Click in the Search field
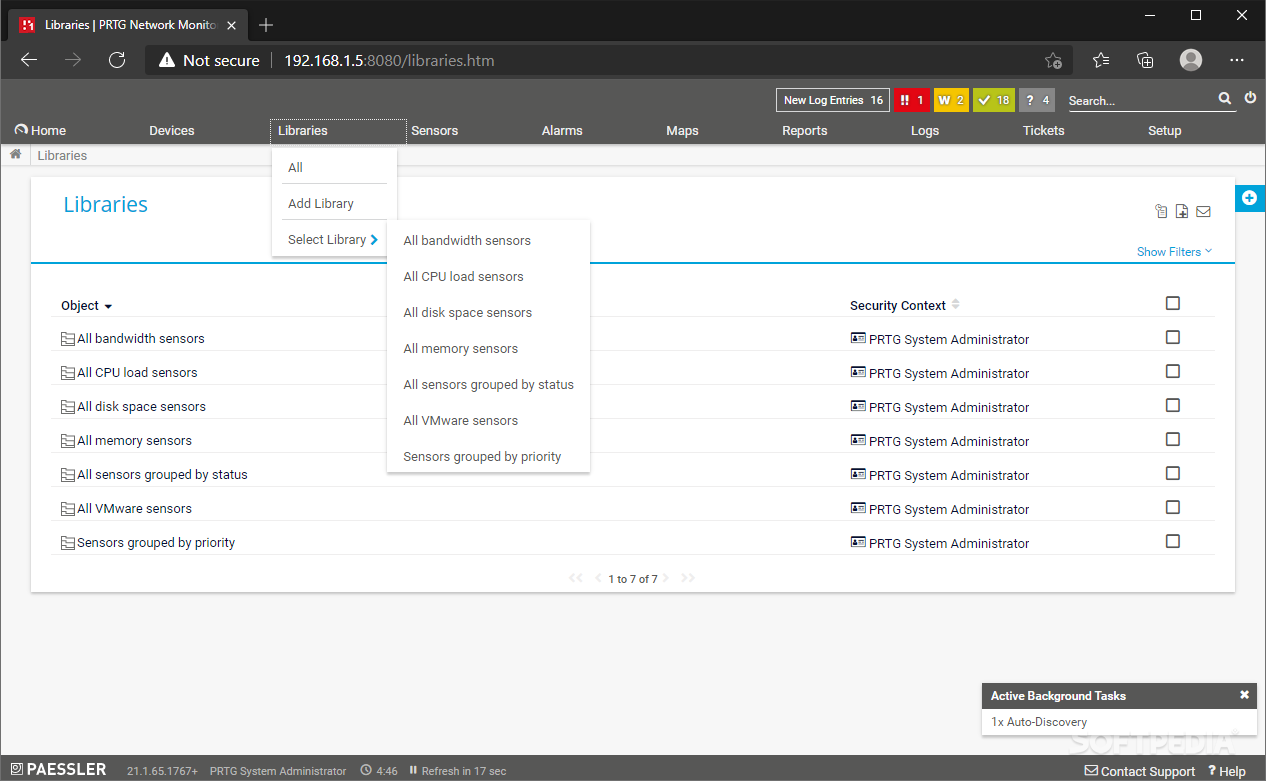1266x781 pixels. (x=1139, y=101)
